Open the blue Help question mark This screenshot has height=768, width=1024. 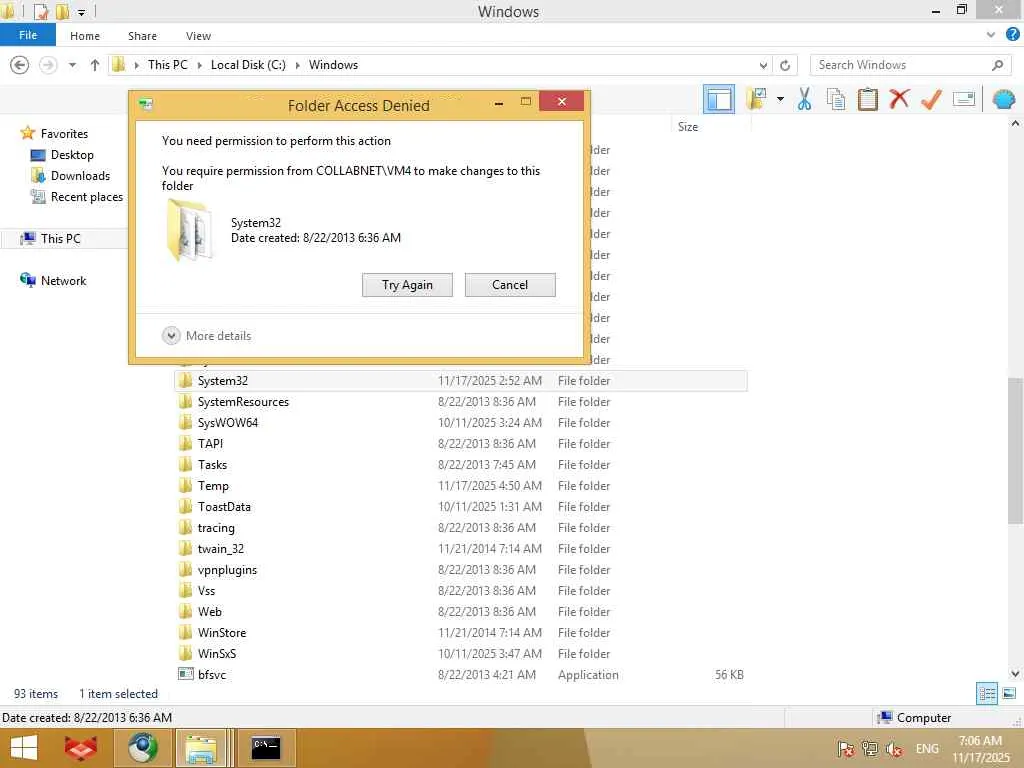coord(1012,35)
